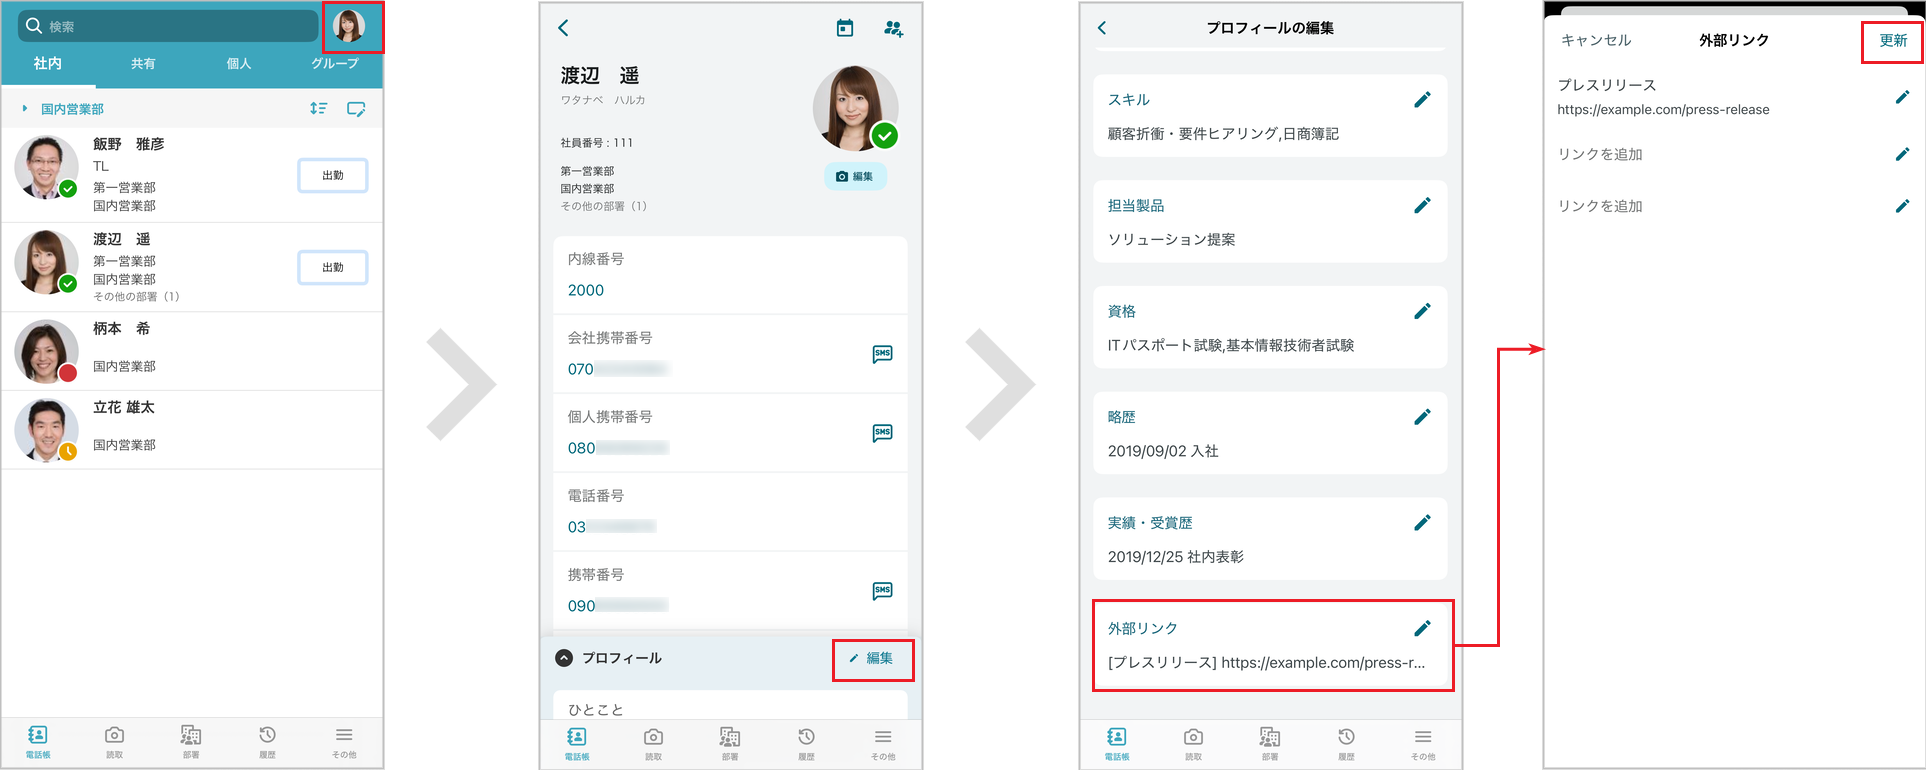Open your own profile avatar in first screen
The image size is (1926, 770).
tap(349, 26)
